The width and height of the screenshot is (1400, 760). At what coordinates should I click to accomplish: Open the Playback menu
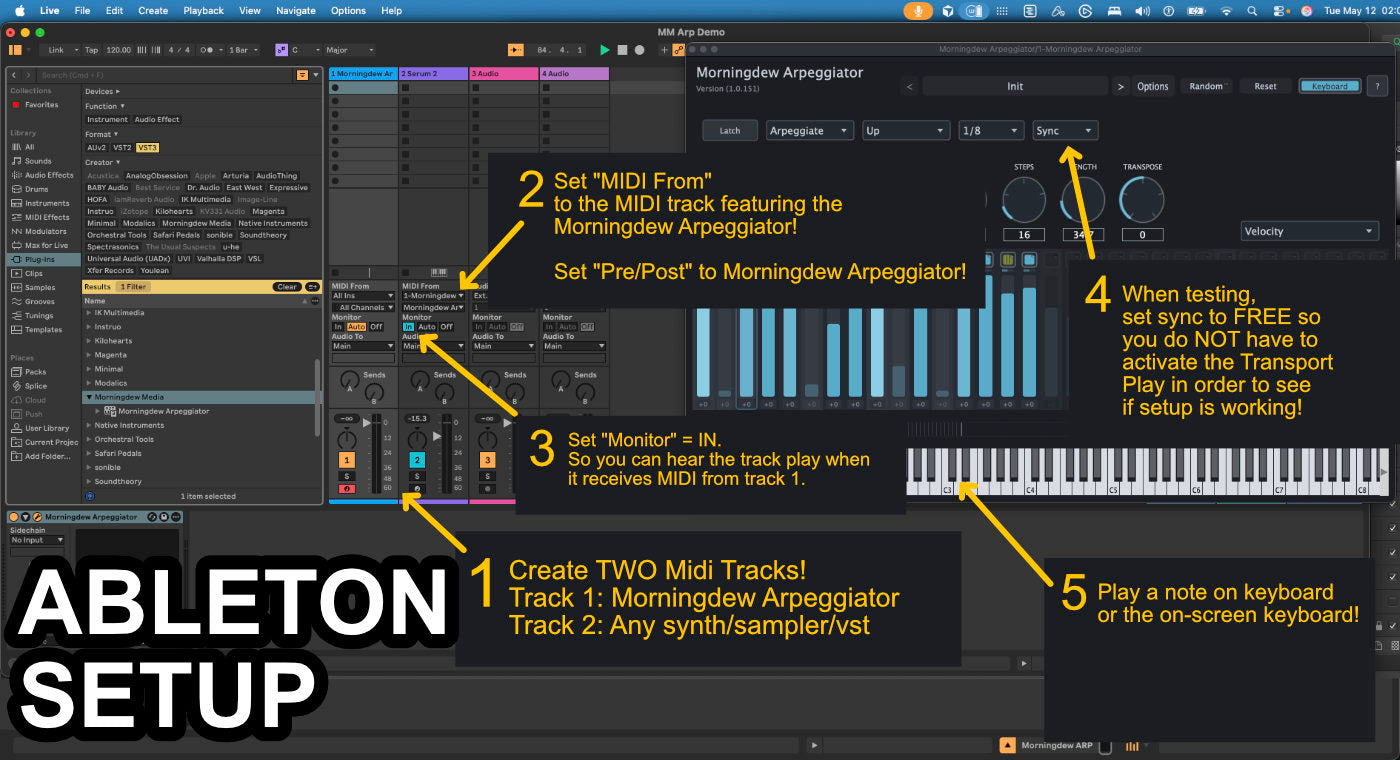coord(204,11)
